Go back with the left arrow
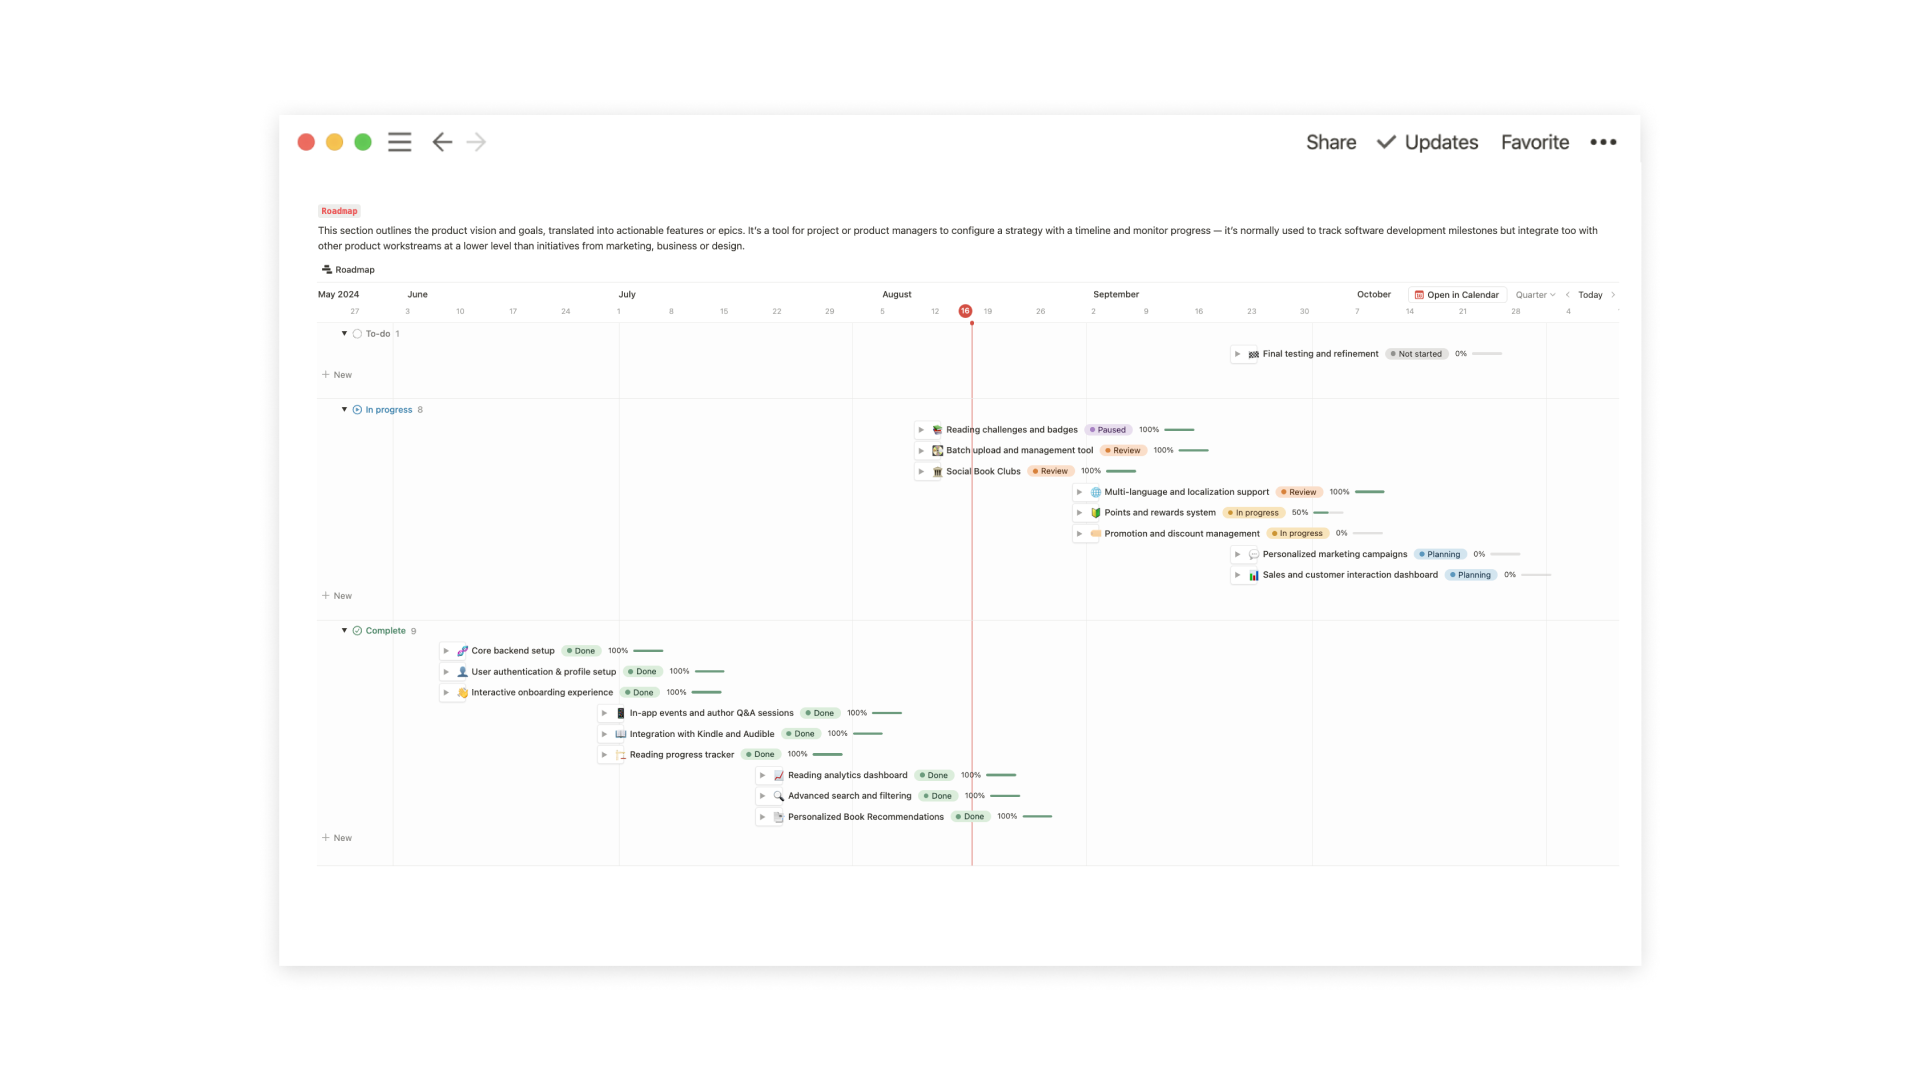Image resolution: width=1920 pixels, height=1080 pixels. click(442, 142)
